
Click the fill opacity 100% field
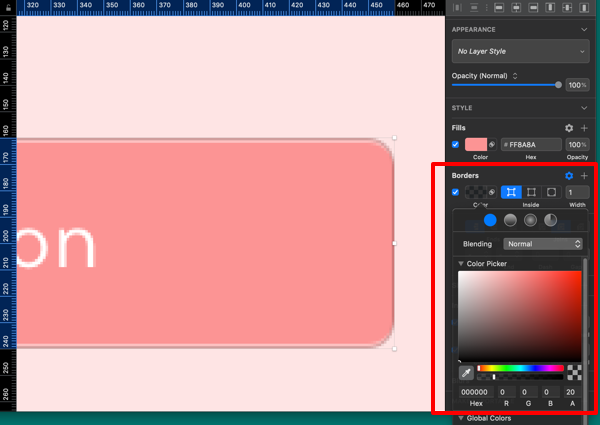coord(577,145)
